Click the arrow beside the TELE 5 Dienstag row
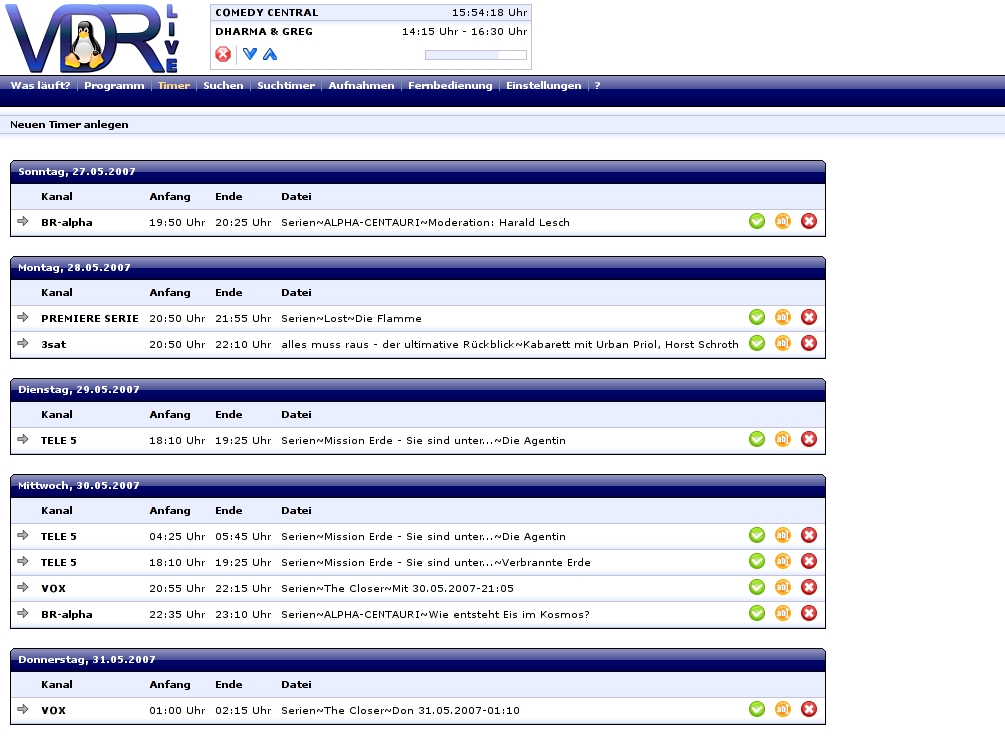The width and height of the screenshot is (1005, 736). tap(23, 439)
